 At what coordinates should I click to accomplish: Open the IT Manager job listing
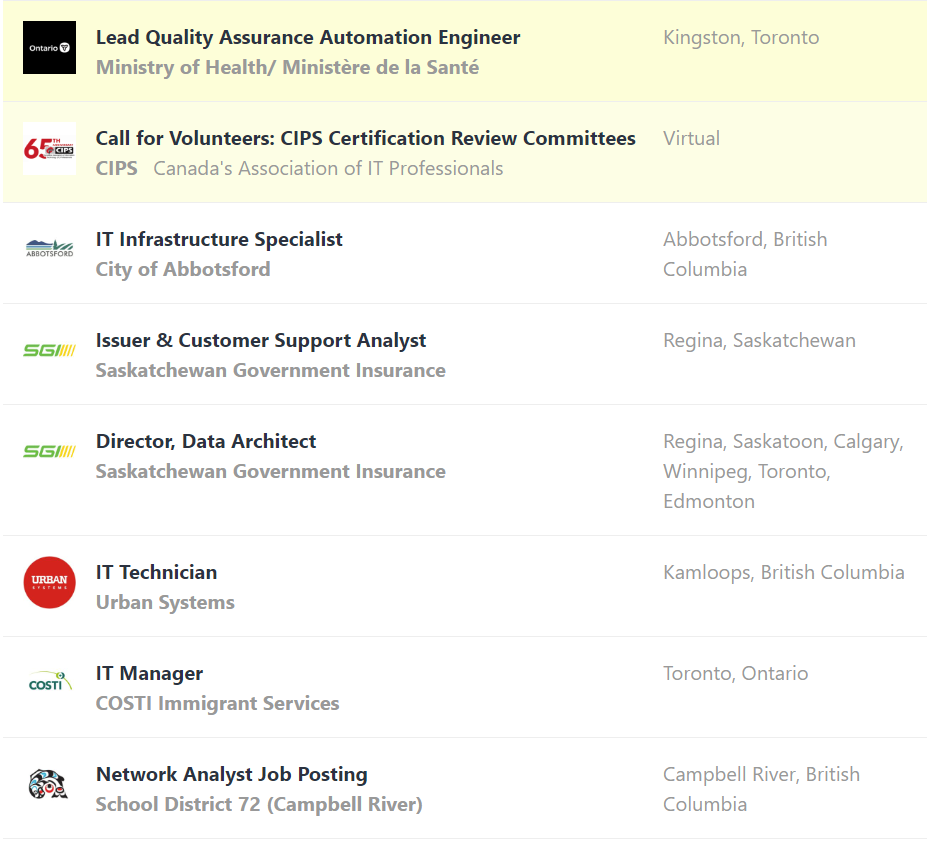[149, 674]
